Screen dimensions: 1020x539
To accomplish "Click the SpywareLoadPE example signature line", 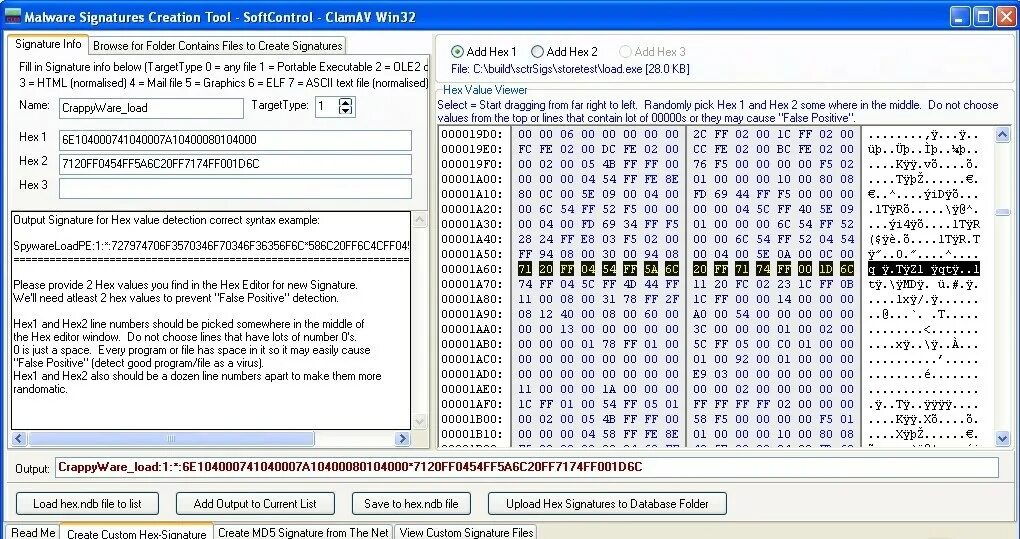I will tap(211, 246).
